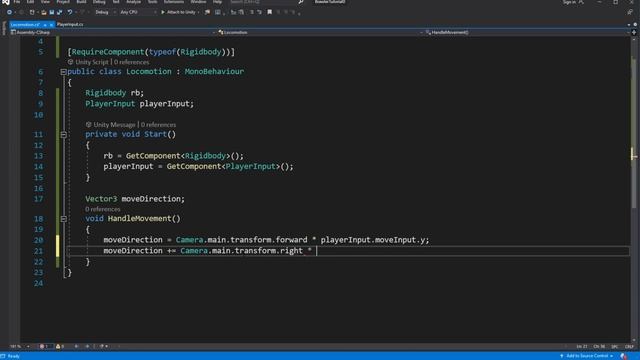Click the 'Ln 21' line indicator in the footer
The width and height of the screenshot is (640, 360).
[582, 347]
